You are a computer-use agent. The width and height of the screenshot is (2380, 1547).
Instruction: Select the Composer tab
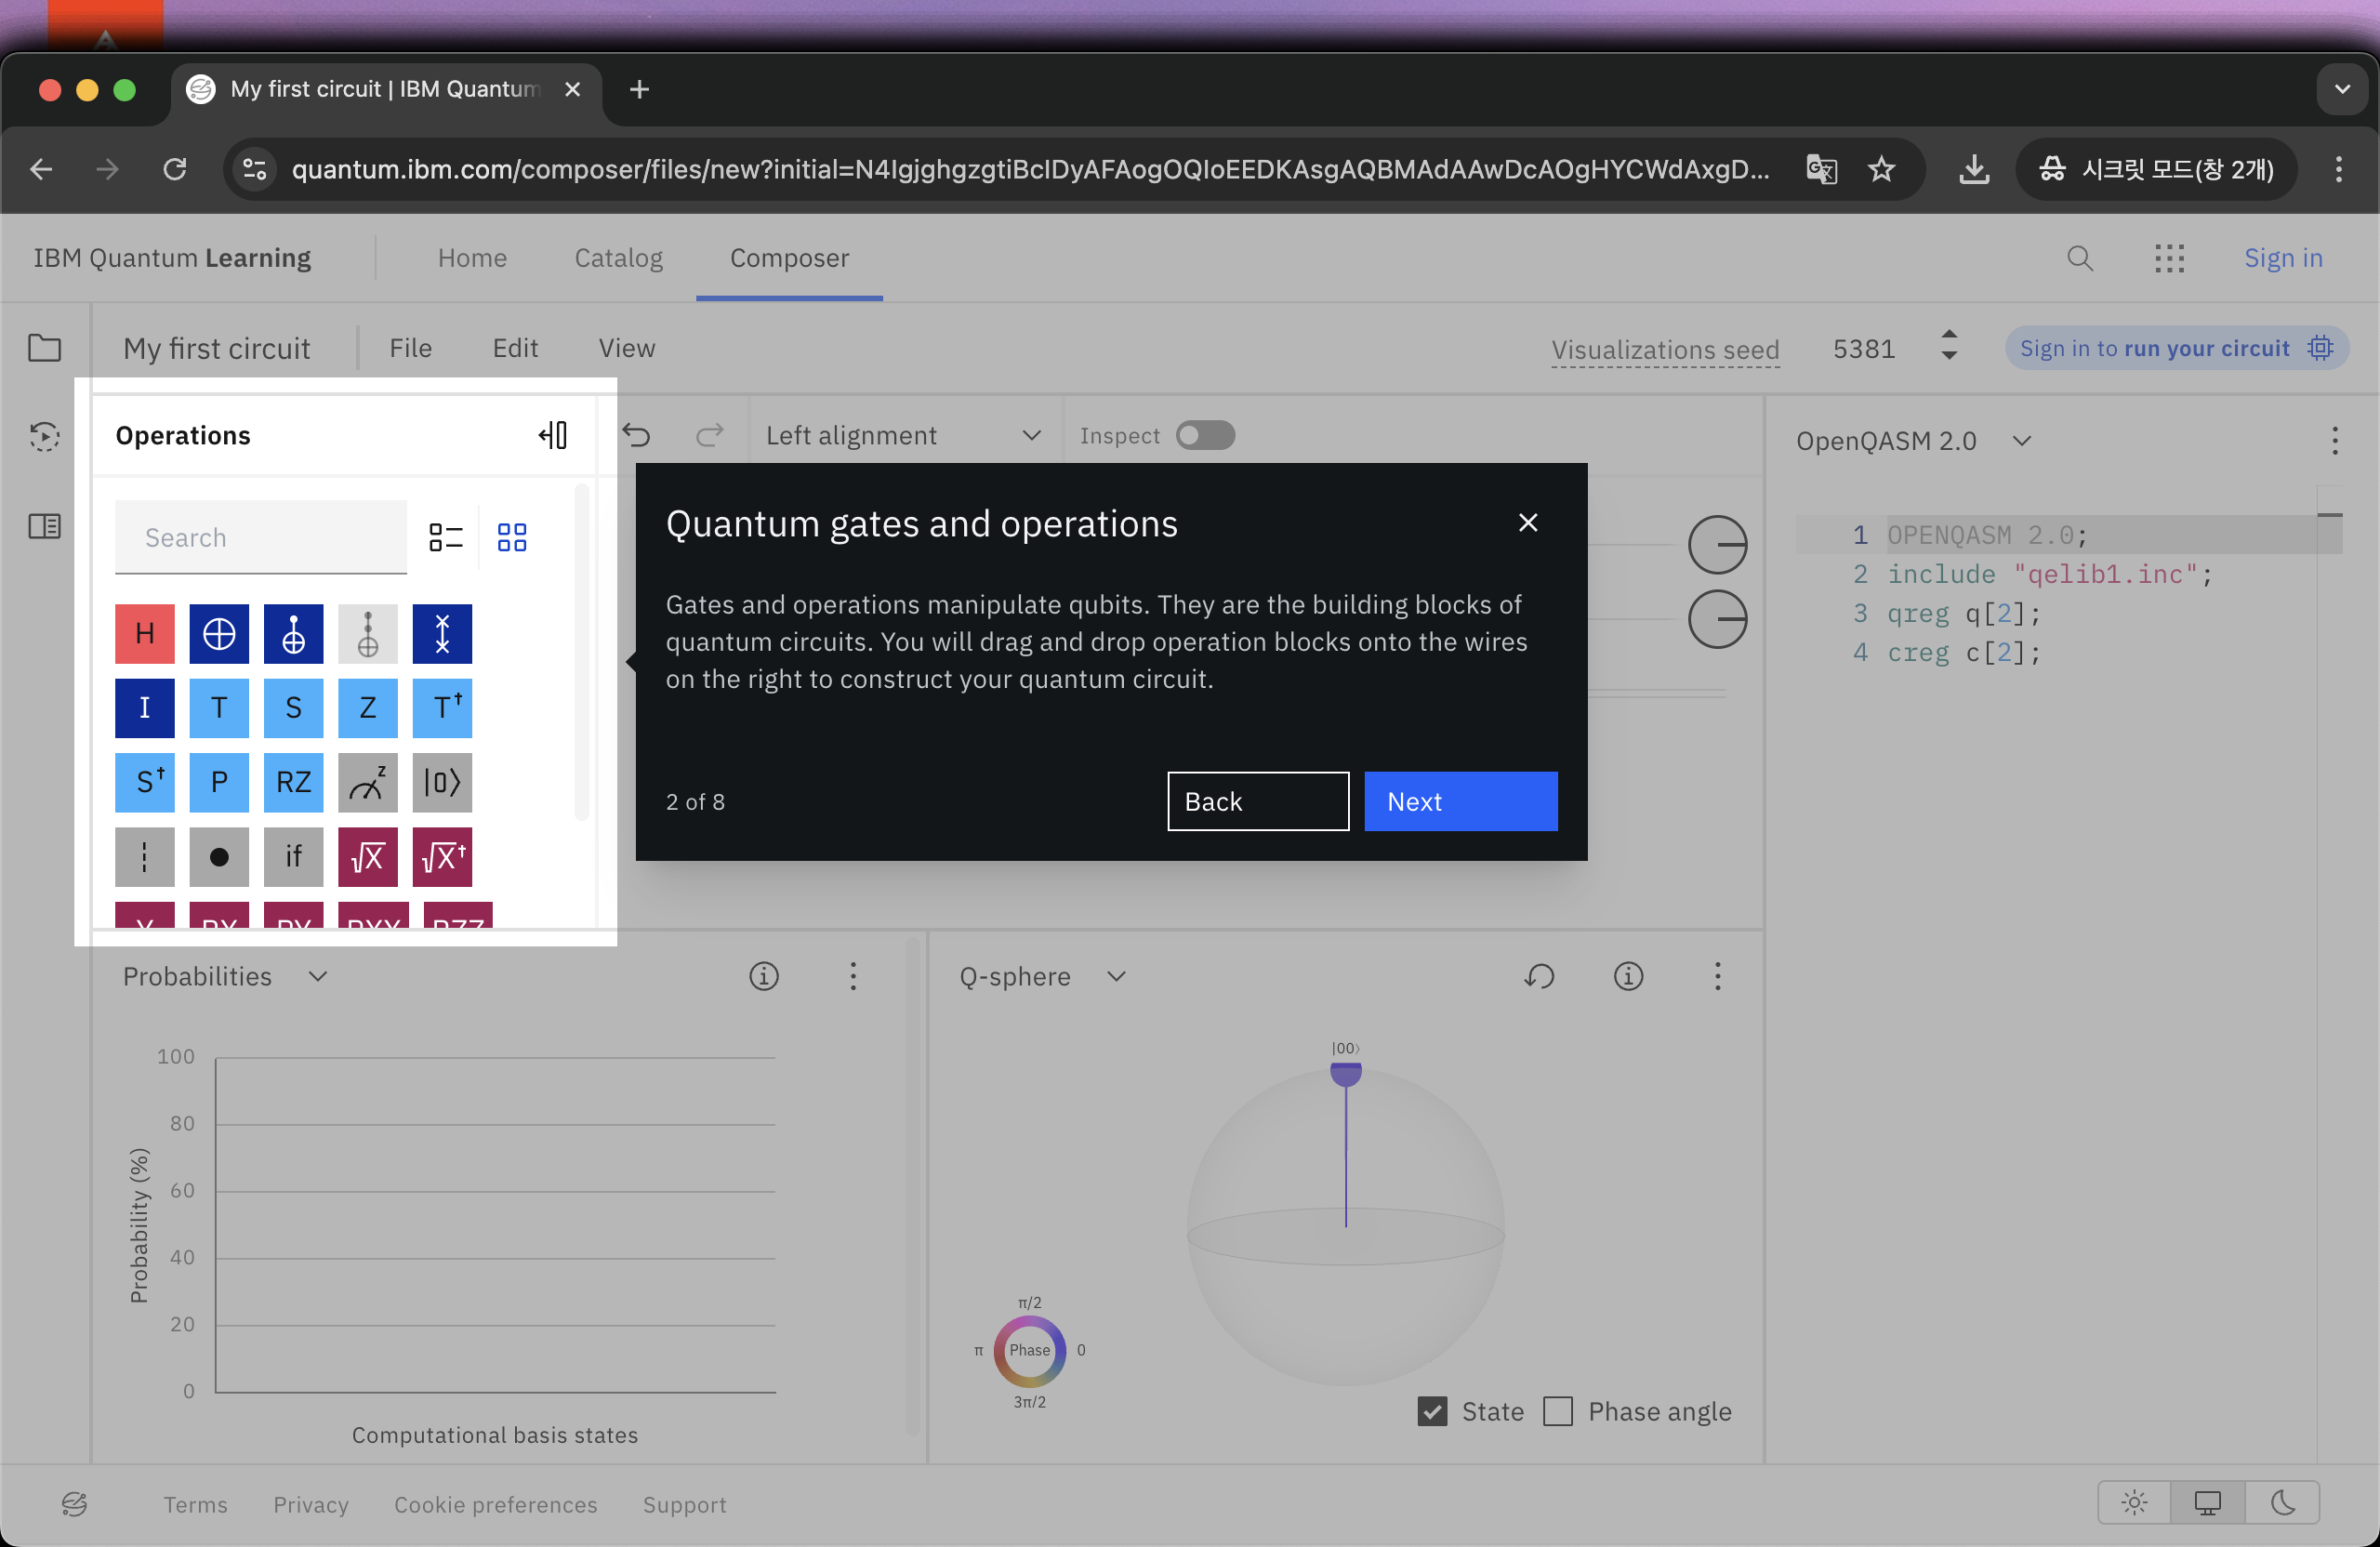[x=789, y=258]
